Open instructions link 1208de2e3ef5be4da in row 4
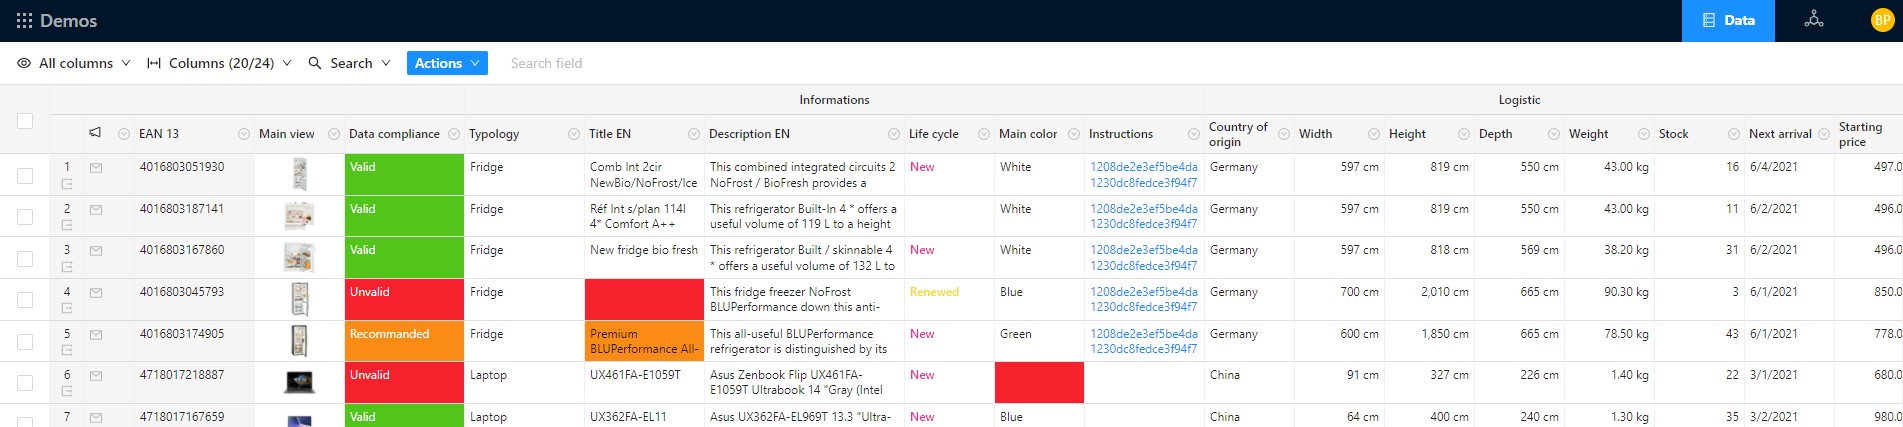Image resolution: width=1903 pixels, height=427 pixels. (x=1143, y=292)
